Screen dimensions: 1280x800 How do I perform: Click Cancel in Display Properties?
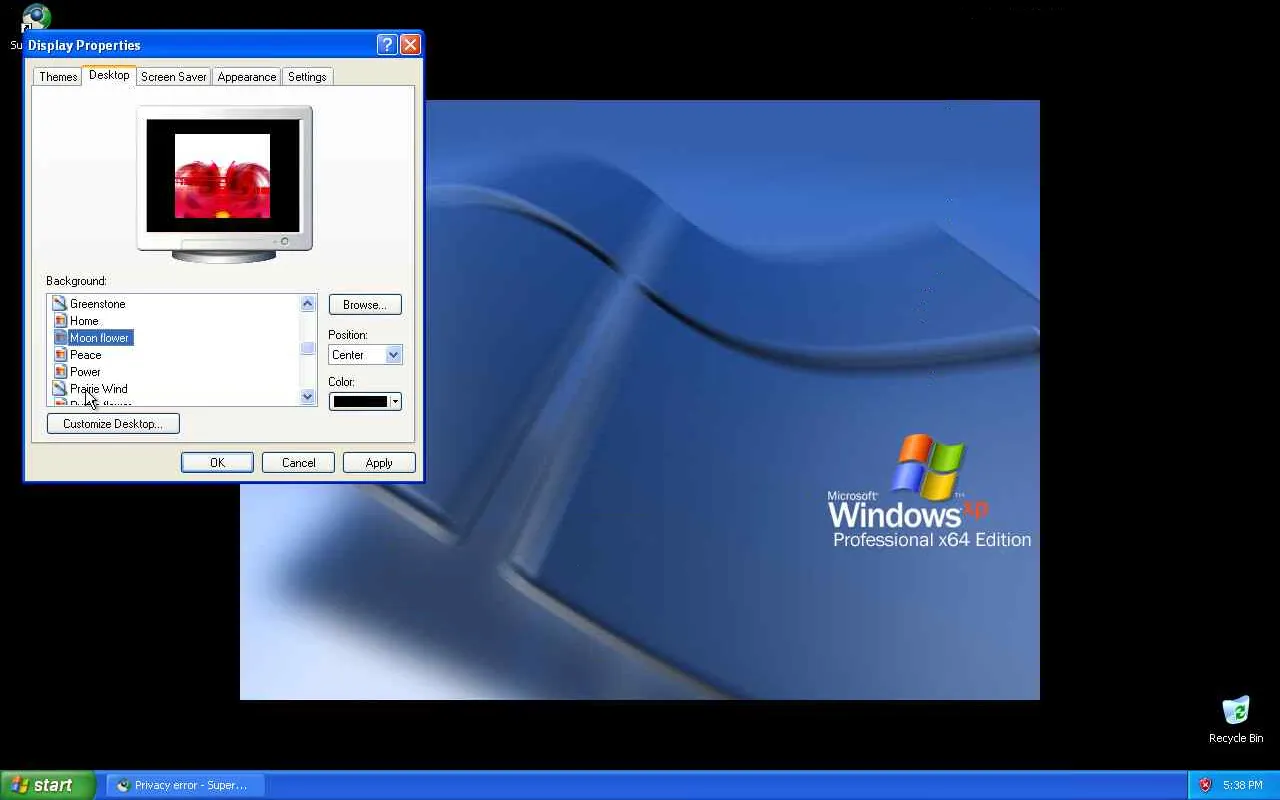[x=298, y=463]
